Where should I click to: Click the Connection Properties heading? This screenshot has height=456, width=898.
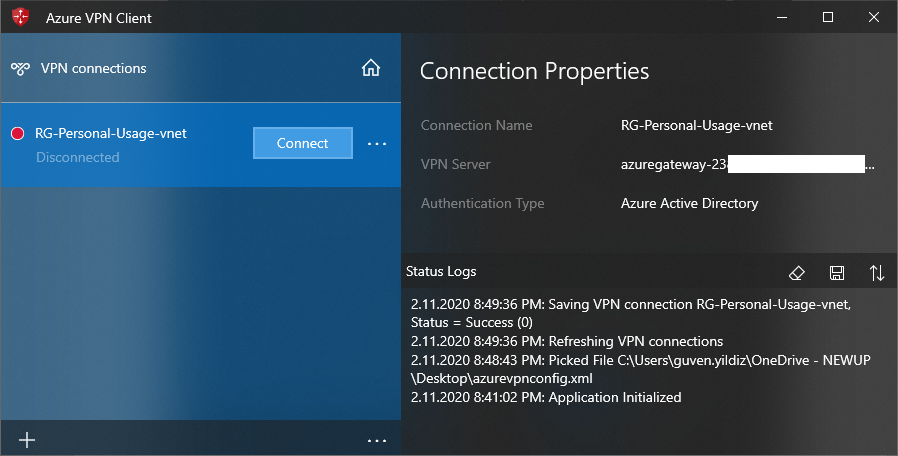coord(534,71)
